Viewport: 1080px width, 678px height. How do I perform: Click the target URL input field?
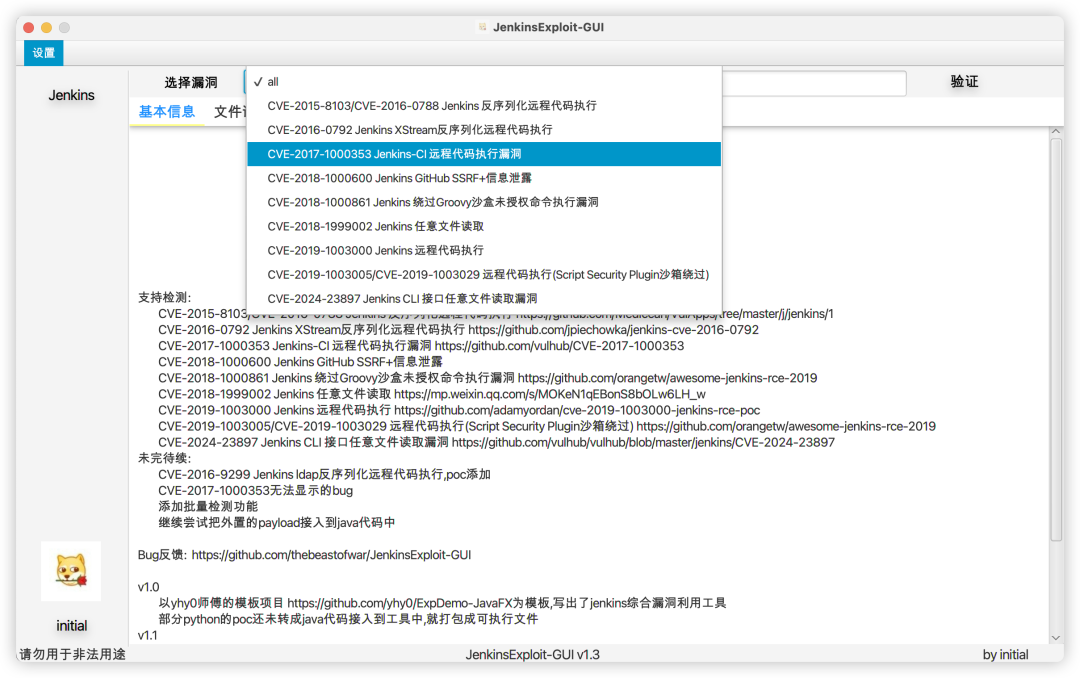click(813, 83)
